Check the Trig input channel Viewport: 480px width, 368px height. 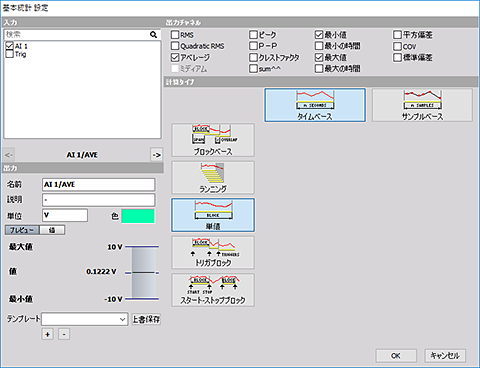click(9, 54)
